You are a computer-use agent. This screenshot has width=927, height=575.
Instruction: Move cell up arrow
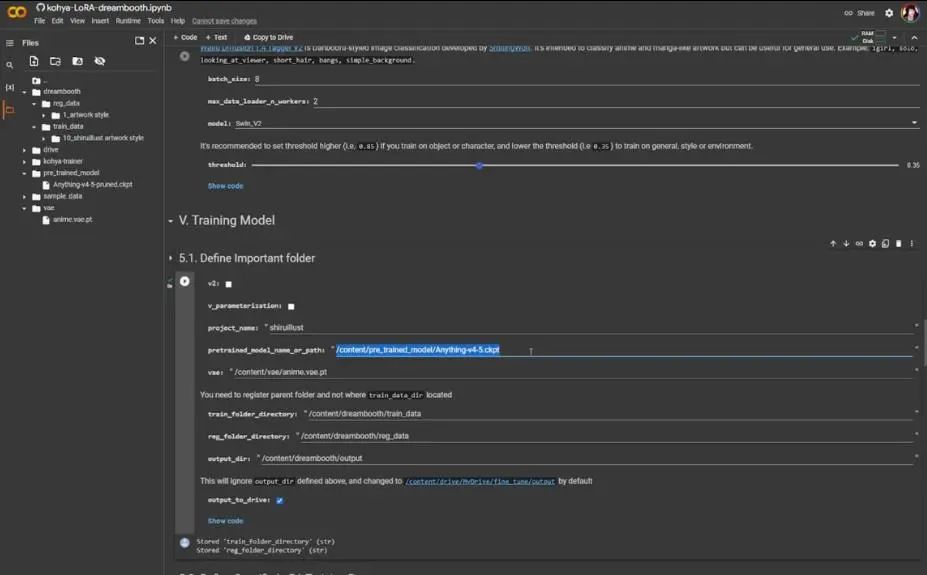pos(833,243)
